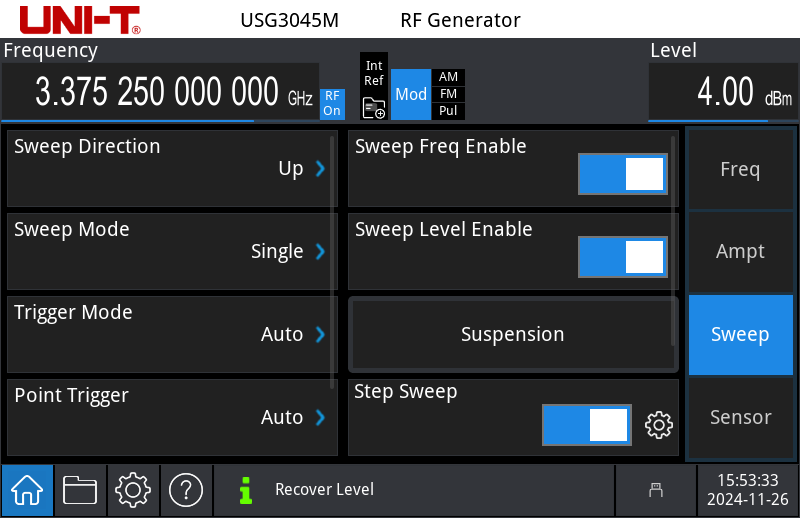
Task: Open the file folder icon
Action: [80, 490]
